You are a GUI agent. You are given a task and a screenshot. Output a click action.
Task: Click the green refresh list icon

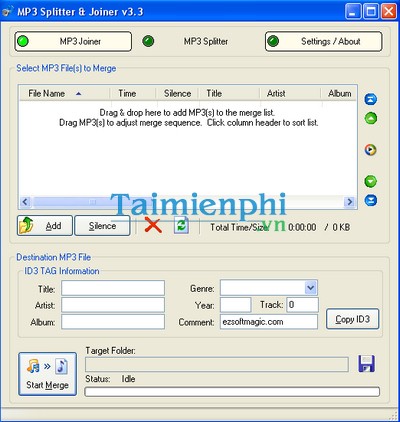181,225
